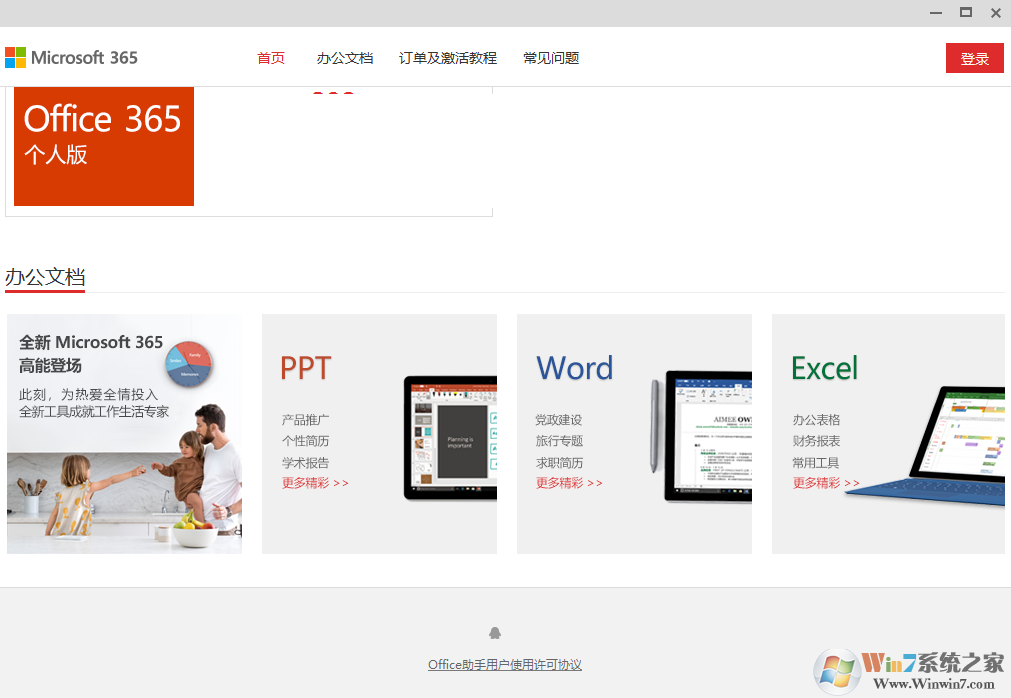
Task: Open Office助手用户使用许可协议 agreement link
Action: click(506, 664)
